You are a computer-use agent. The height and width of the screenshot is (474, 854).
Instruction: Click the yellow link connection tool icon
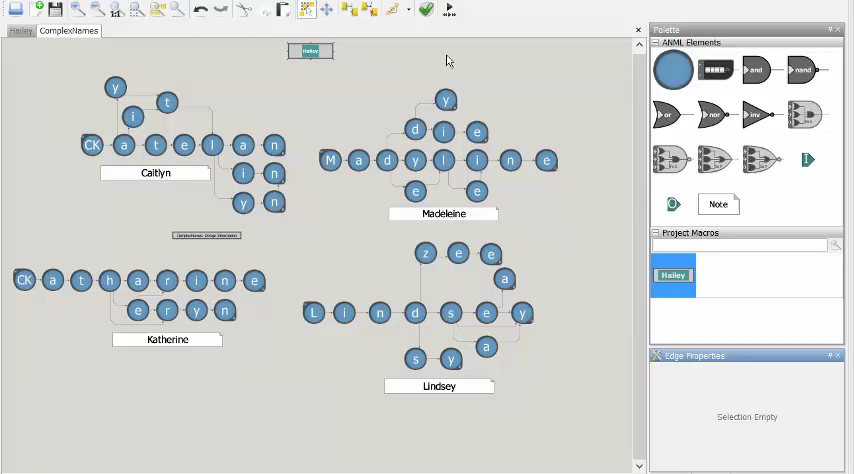pos(393,9)
